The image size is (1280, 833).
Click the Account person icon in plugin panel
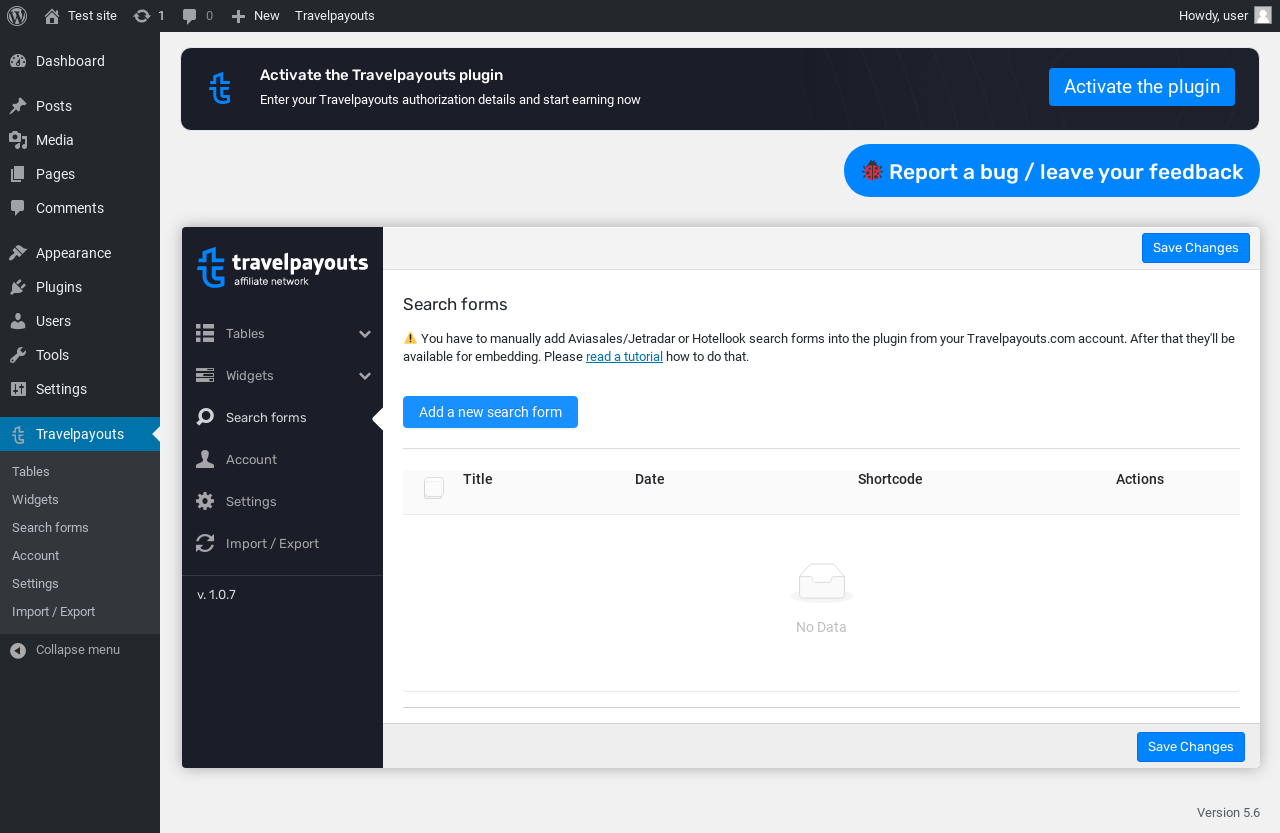point(205,459)
